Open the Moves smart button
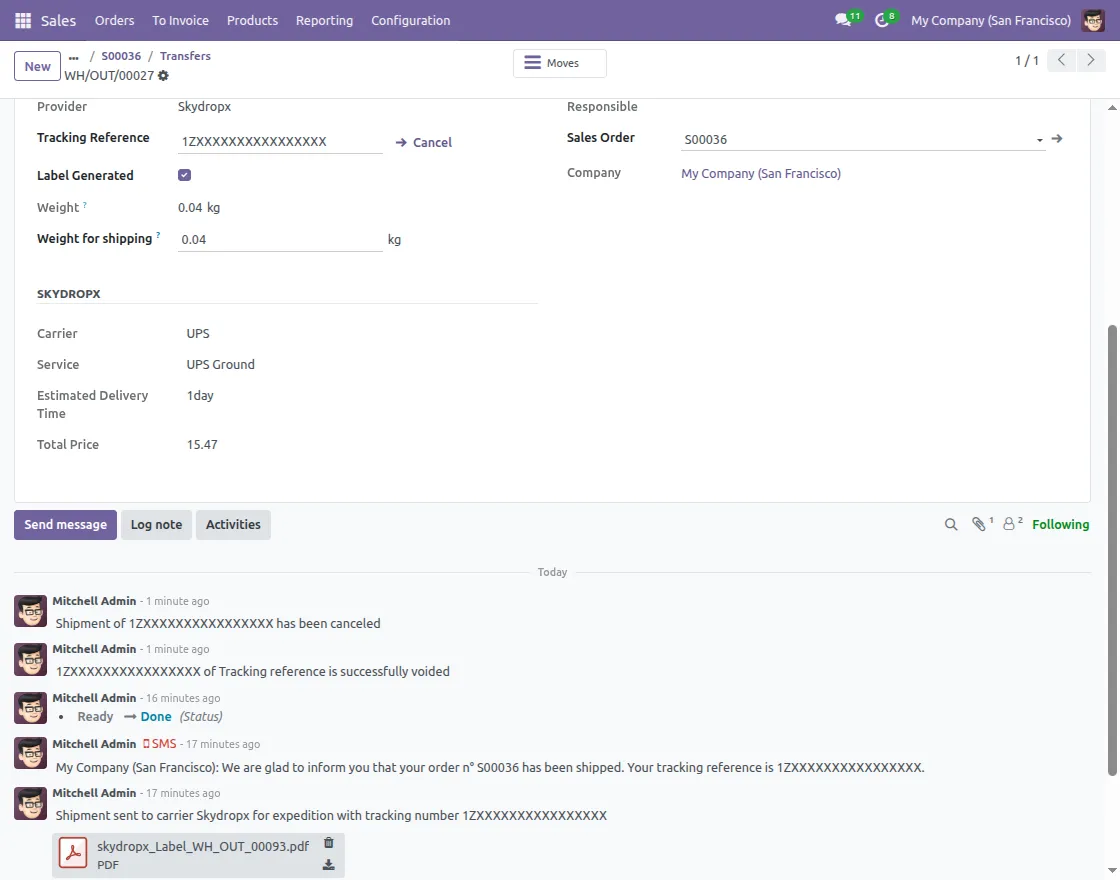 point(559,62)
